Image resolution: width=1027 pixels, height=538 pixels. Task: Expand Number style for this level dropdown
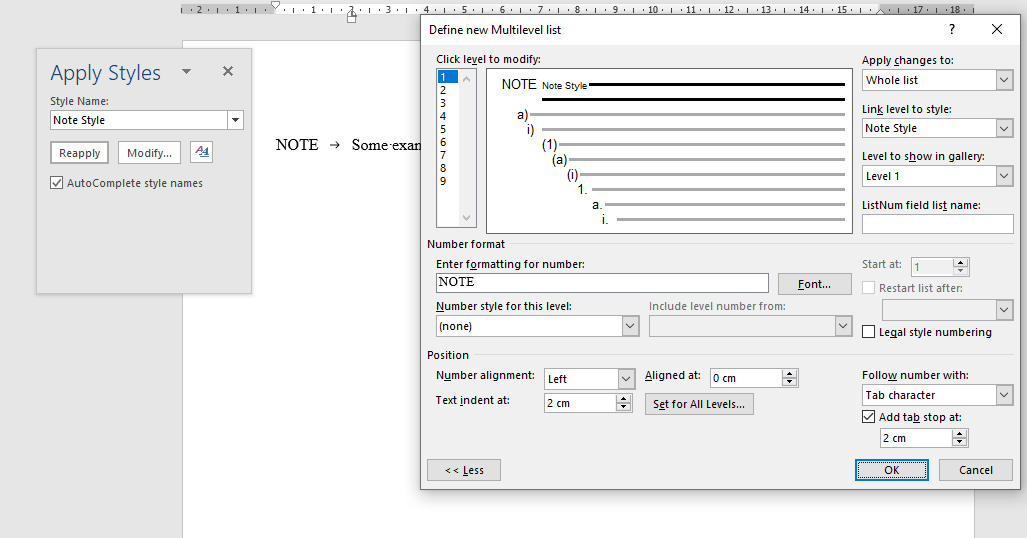pos(630,326)
